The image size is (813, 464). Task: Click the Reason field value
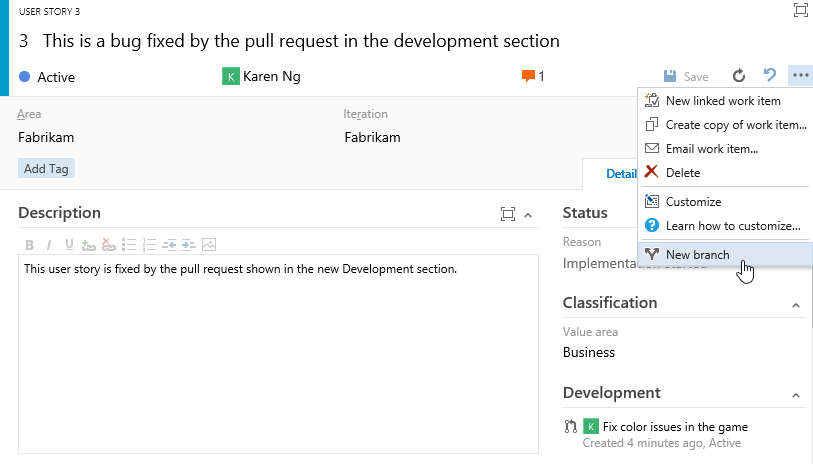(600, 263)
